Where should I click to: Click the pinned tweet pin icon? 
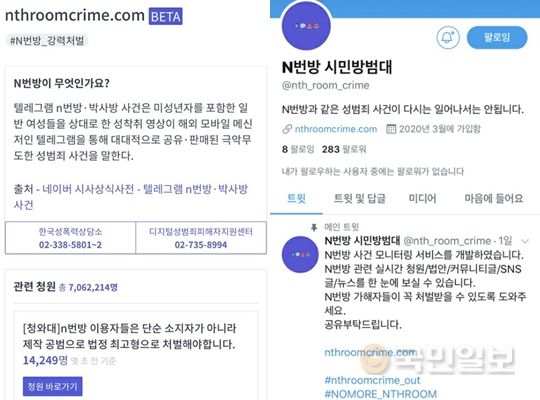pos(314,227)
